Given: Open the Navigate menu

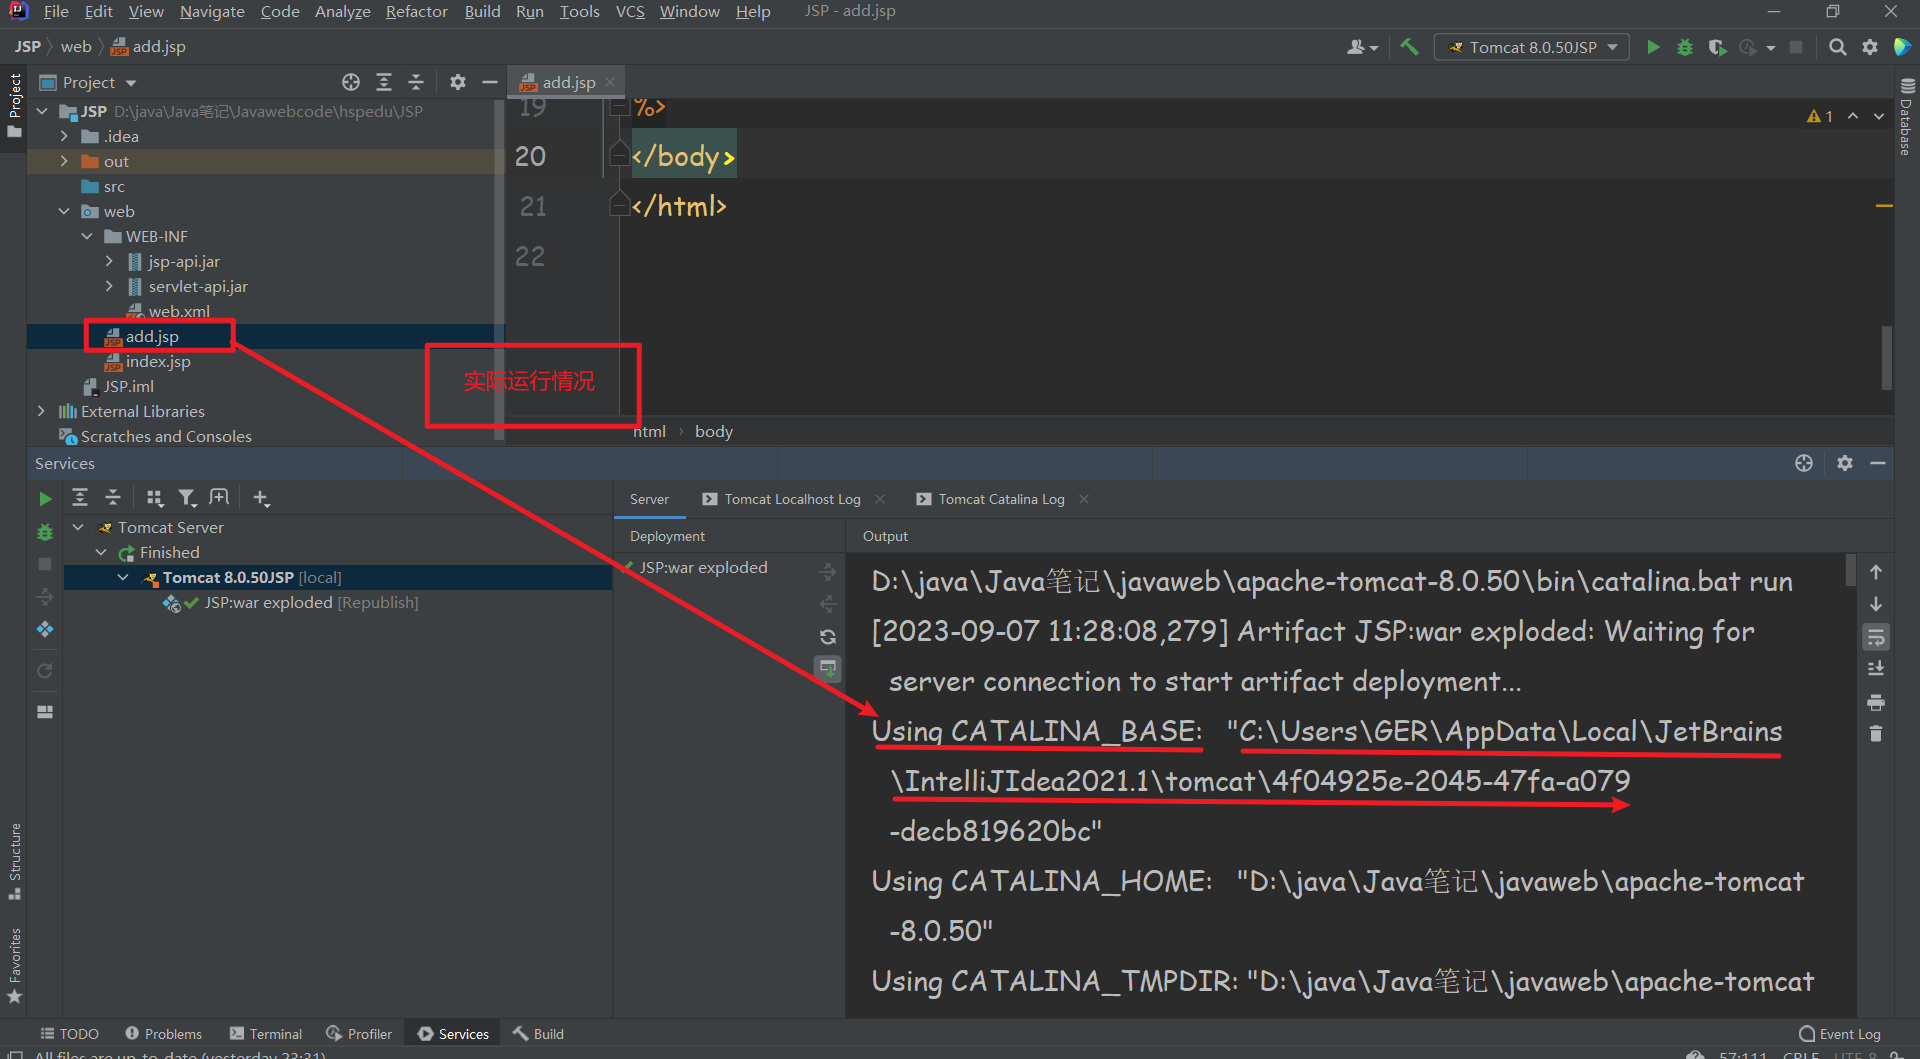Looking at the screenshot, I should coord(212,11).
